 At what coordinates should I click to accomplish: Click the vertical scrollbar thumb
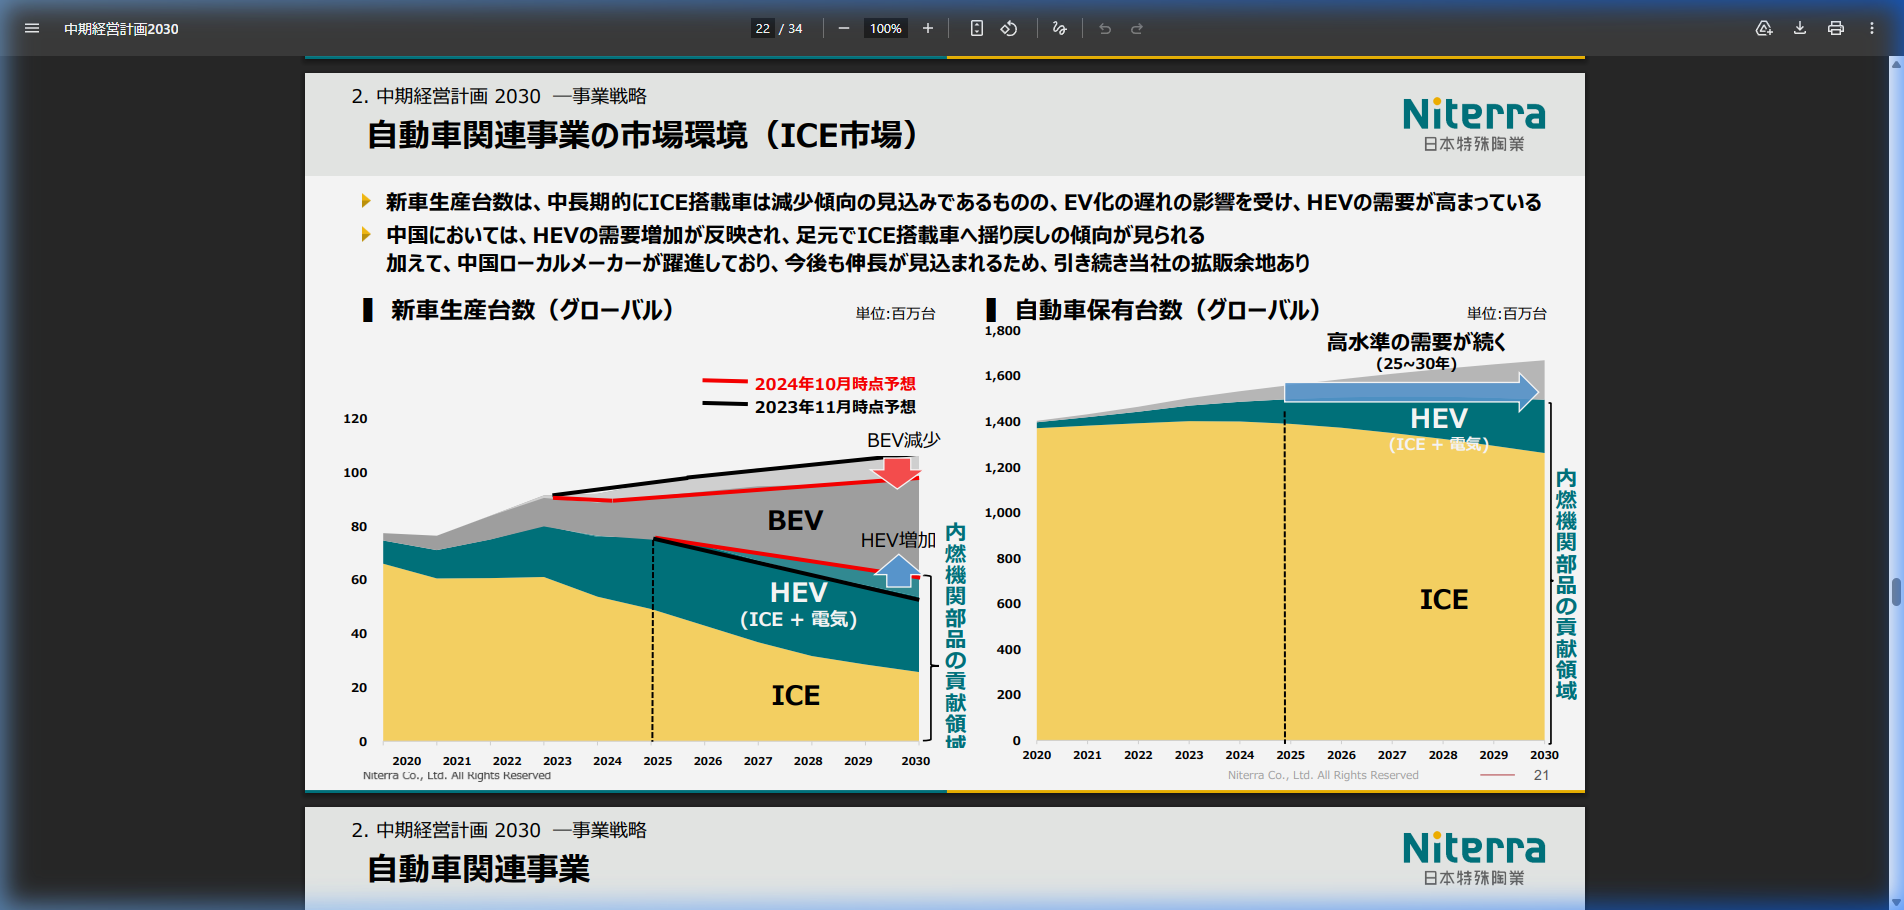coord(1895,592)
